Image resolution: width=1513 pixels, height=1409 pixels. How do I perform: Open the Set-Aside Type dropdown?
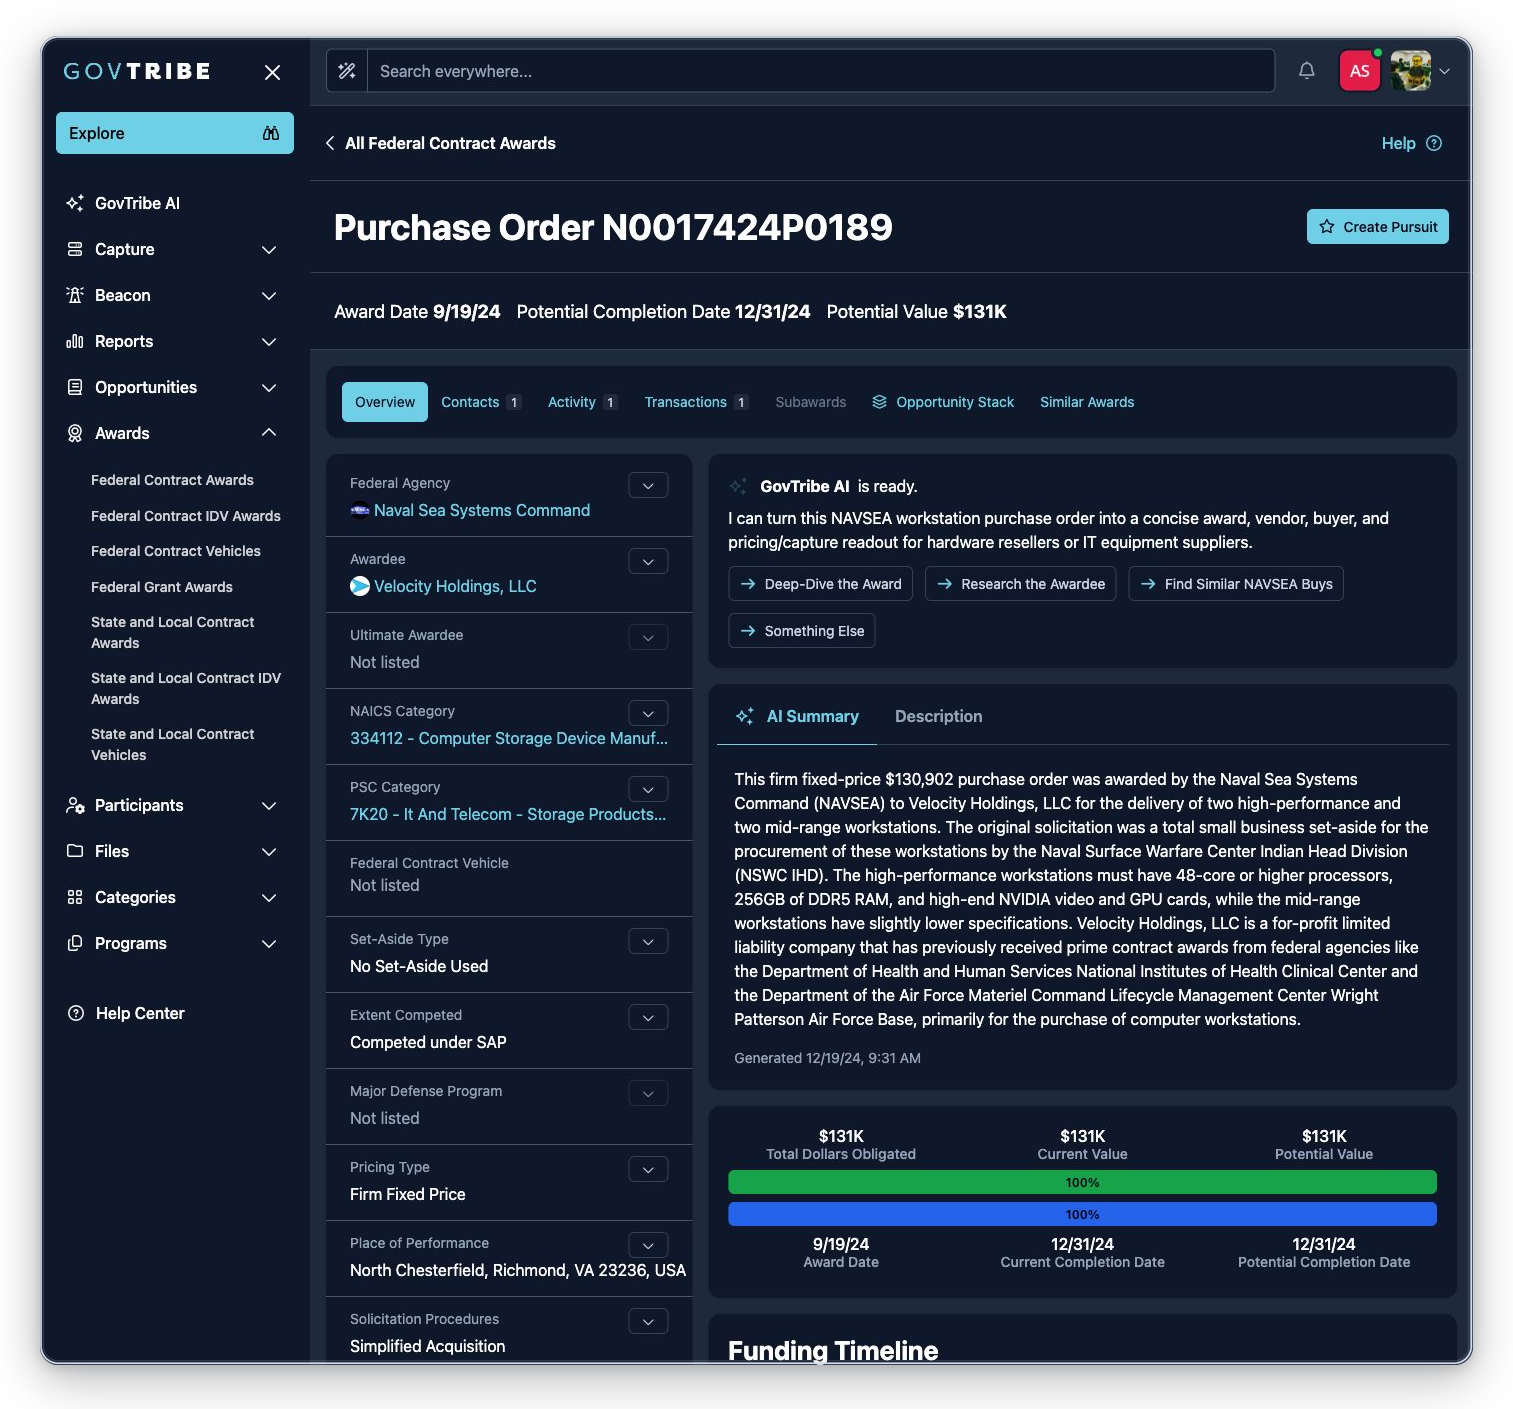648,941
